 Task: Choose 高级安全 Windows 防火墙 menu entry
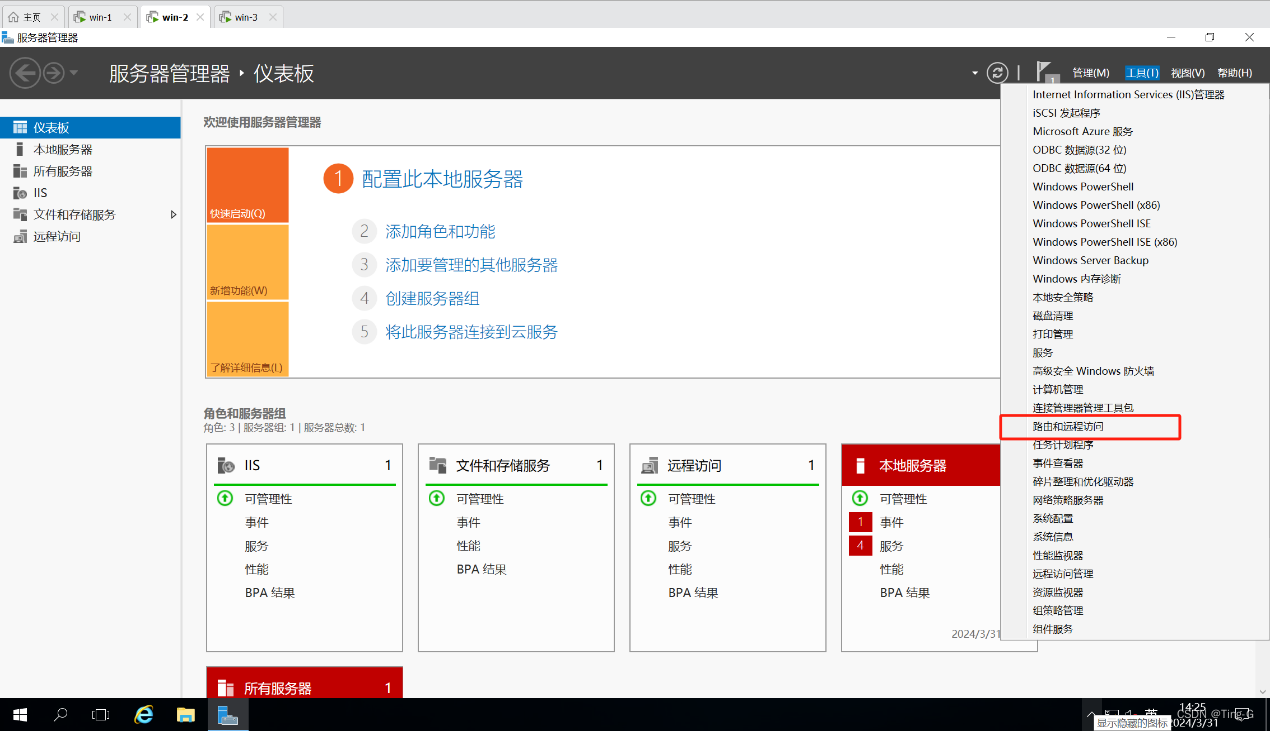1093,371
